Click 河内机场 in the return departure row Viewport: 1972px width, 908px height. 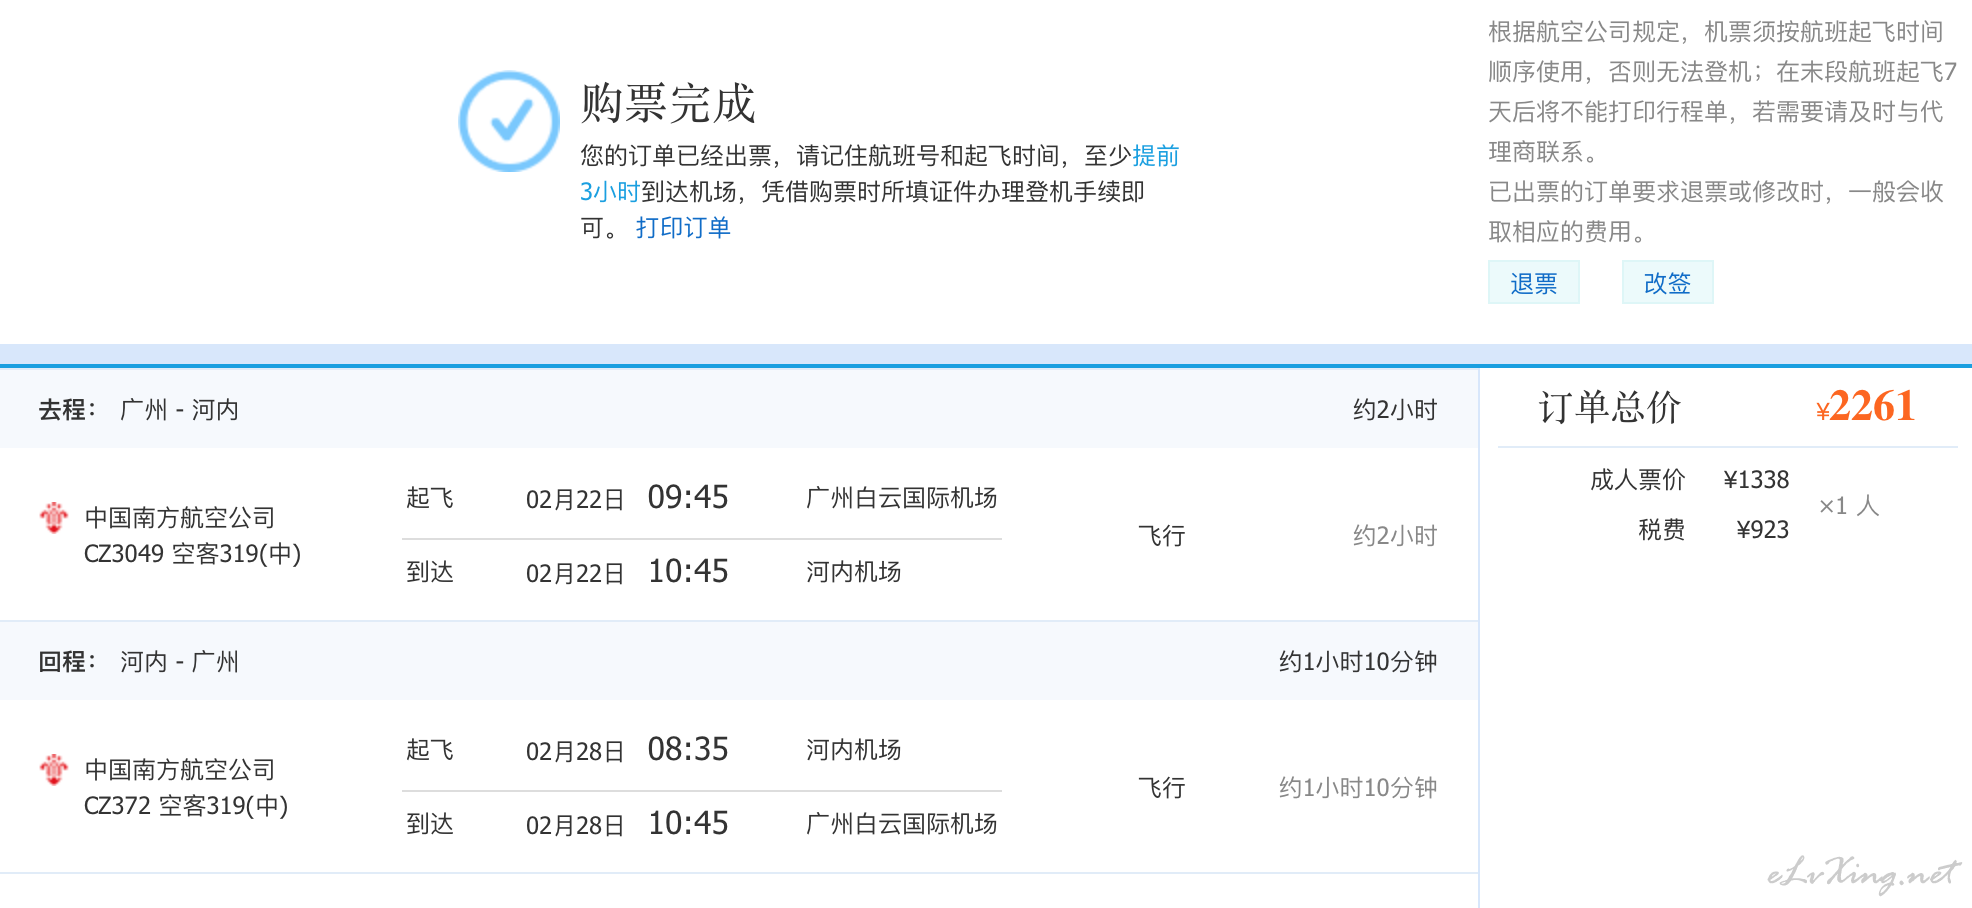click(x=854, y=750)
